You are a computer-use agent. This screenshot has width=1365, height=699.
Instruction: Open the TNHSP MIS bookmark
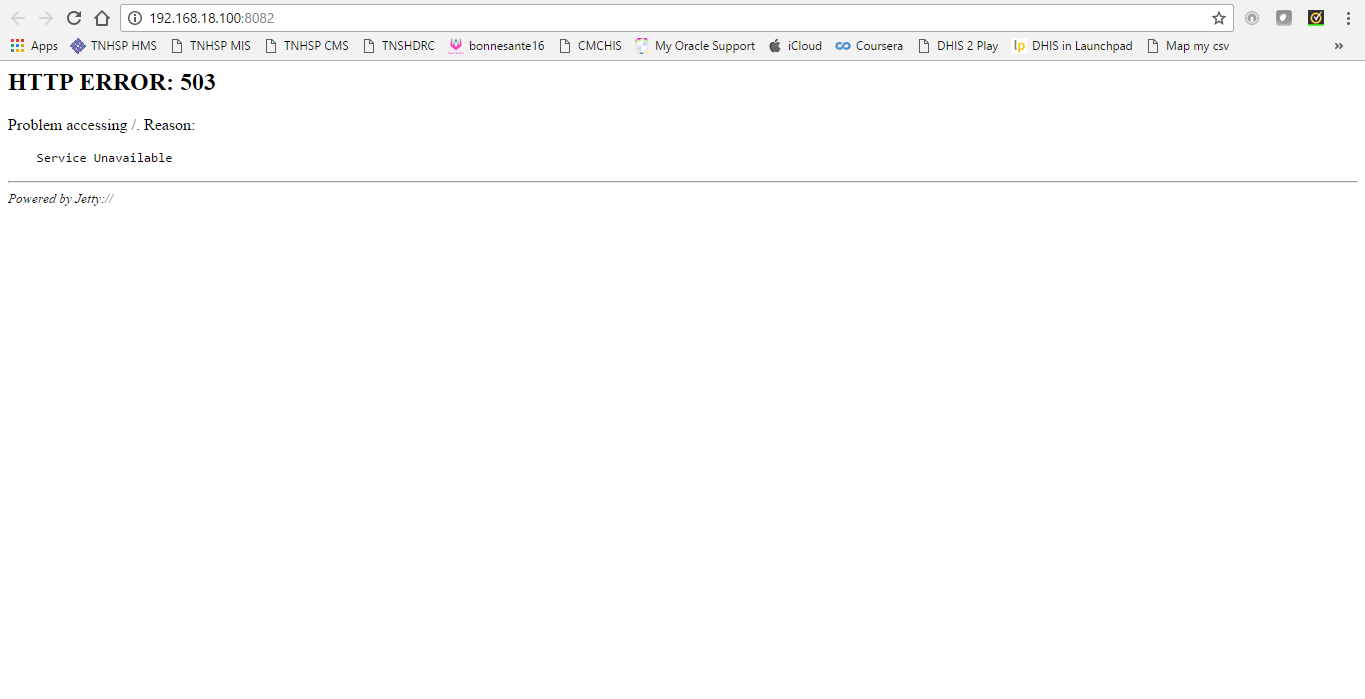[x=211, y=46]
